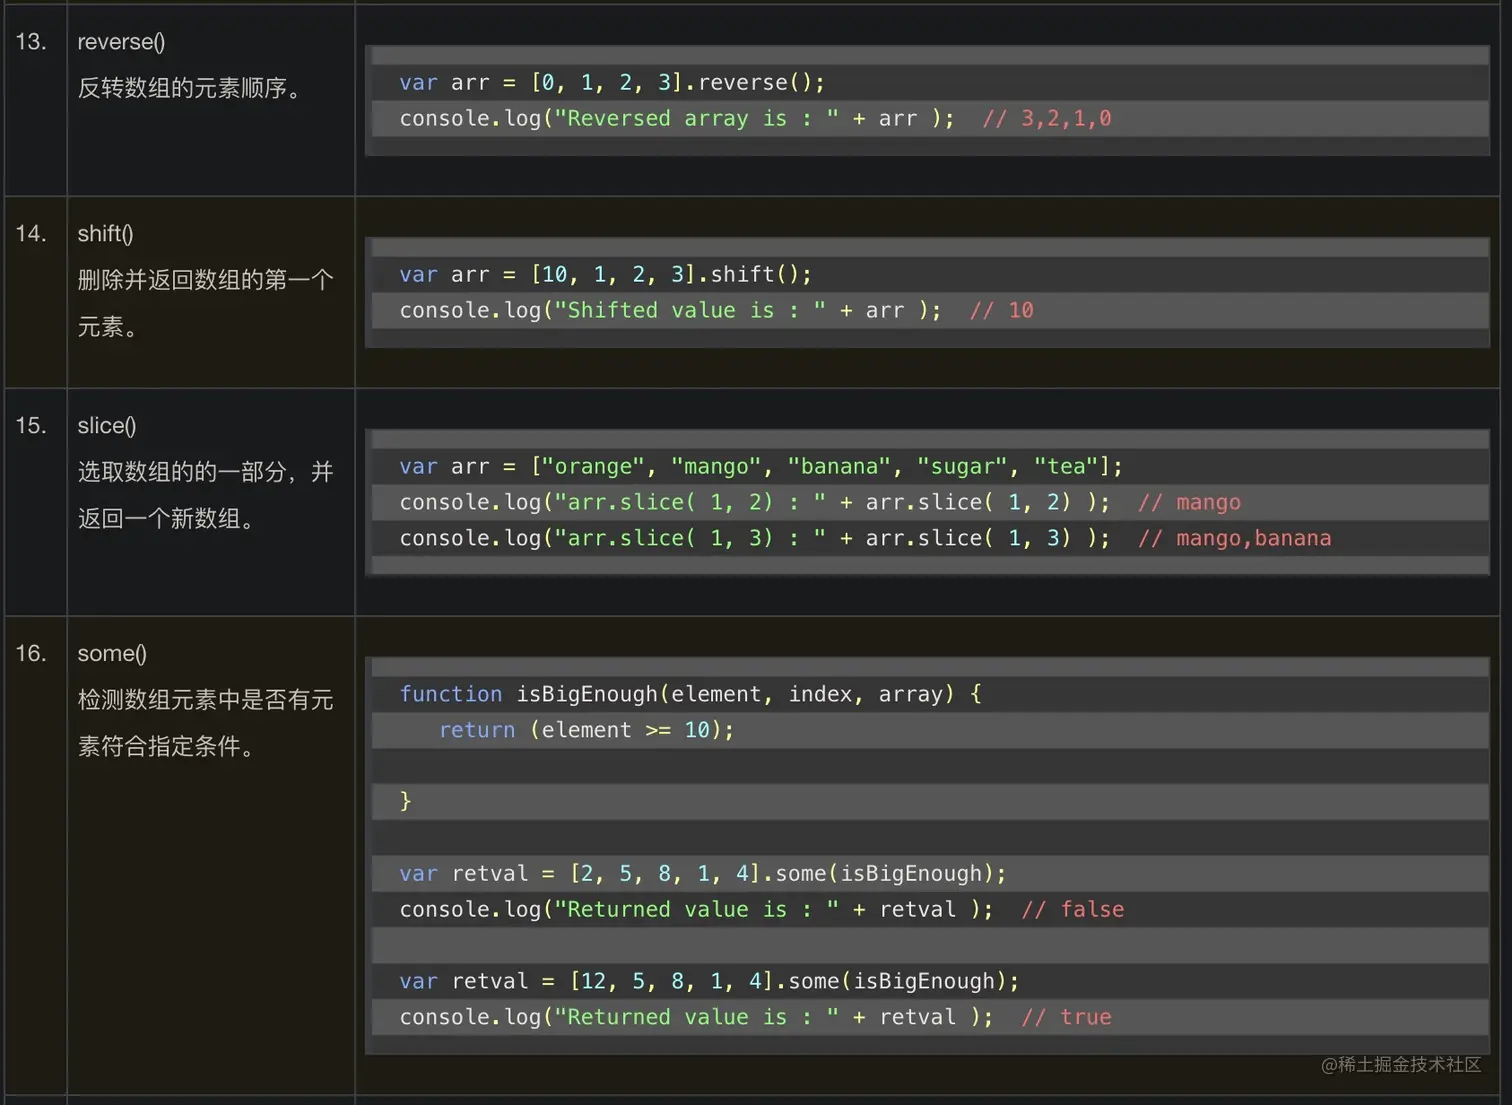Click the line 'var retval = [12, 5, 8, 1, 4].some(isBigEnough);'
The height and width of the screenshot is (1105, 1512).
(709, 981)
